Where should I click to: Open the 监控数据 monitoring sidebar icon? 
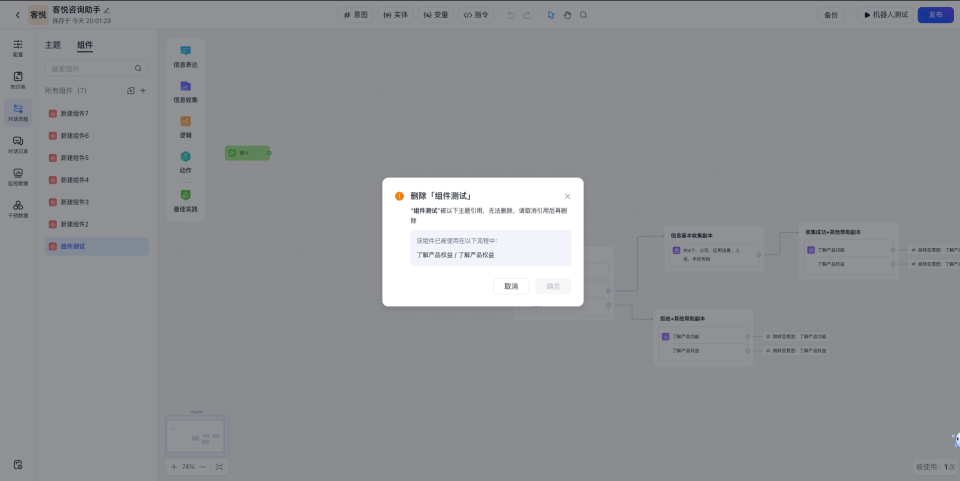[18, 174]
